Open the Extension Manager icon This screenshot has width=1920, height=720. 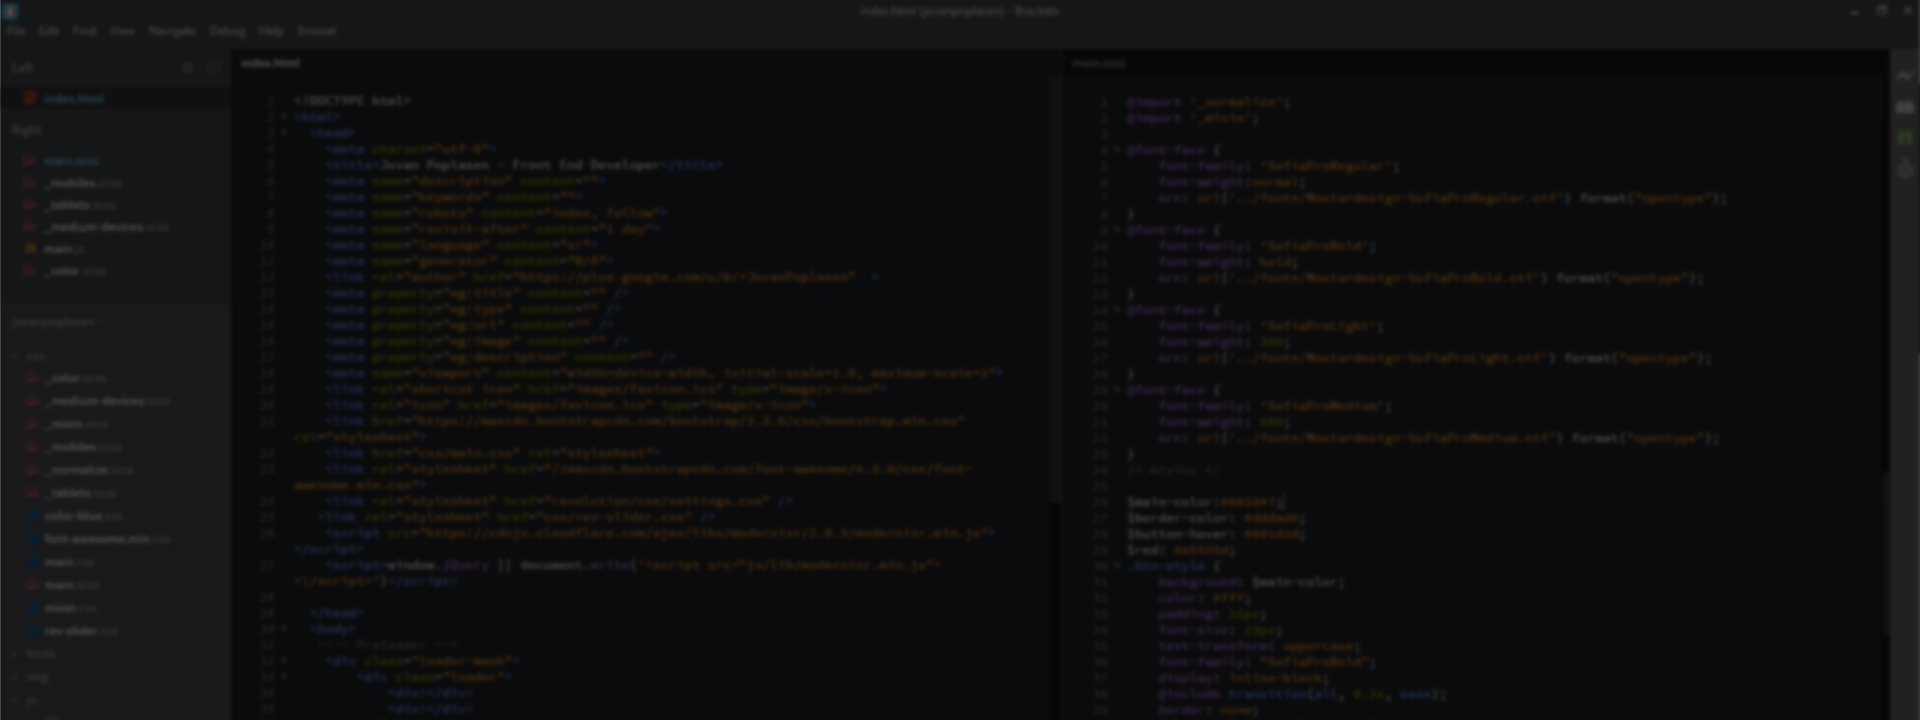1905,107
